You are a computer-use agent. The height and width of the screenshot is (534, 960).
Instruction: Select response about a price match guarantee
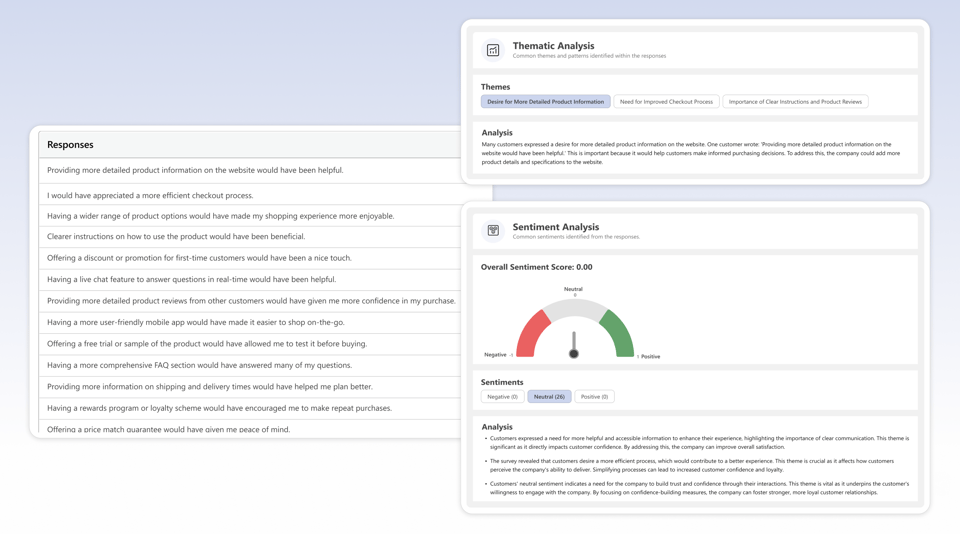tap(250, 428)
